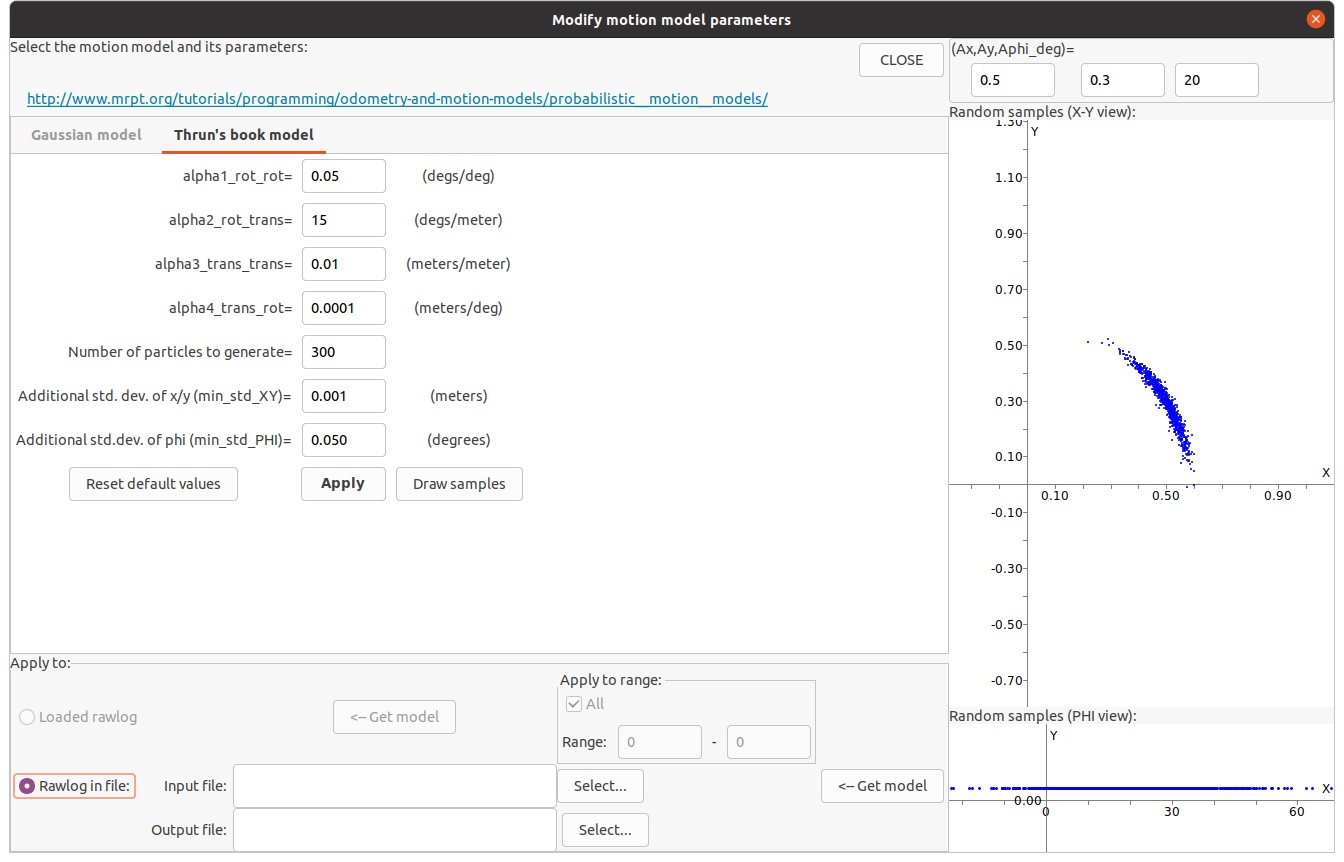Edit the alpha1_rot_rot value field

coord(343,176)
